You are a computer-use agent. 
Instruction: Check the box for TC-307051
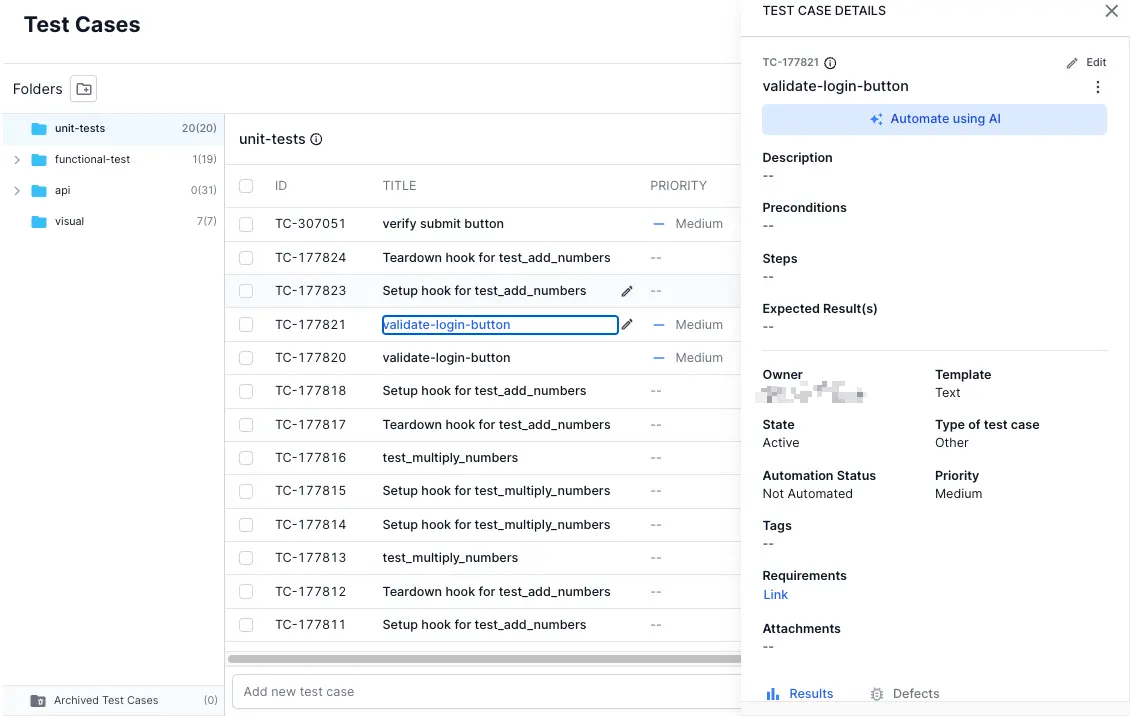[x=246, y=224]
